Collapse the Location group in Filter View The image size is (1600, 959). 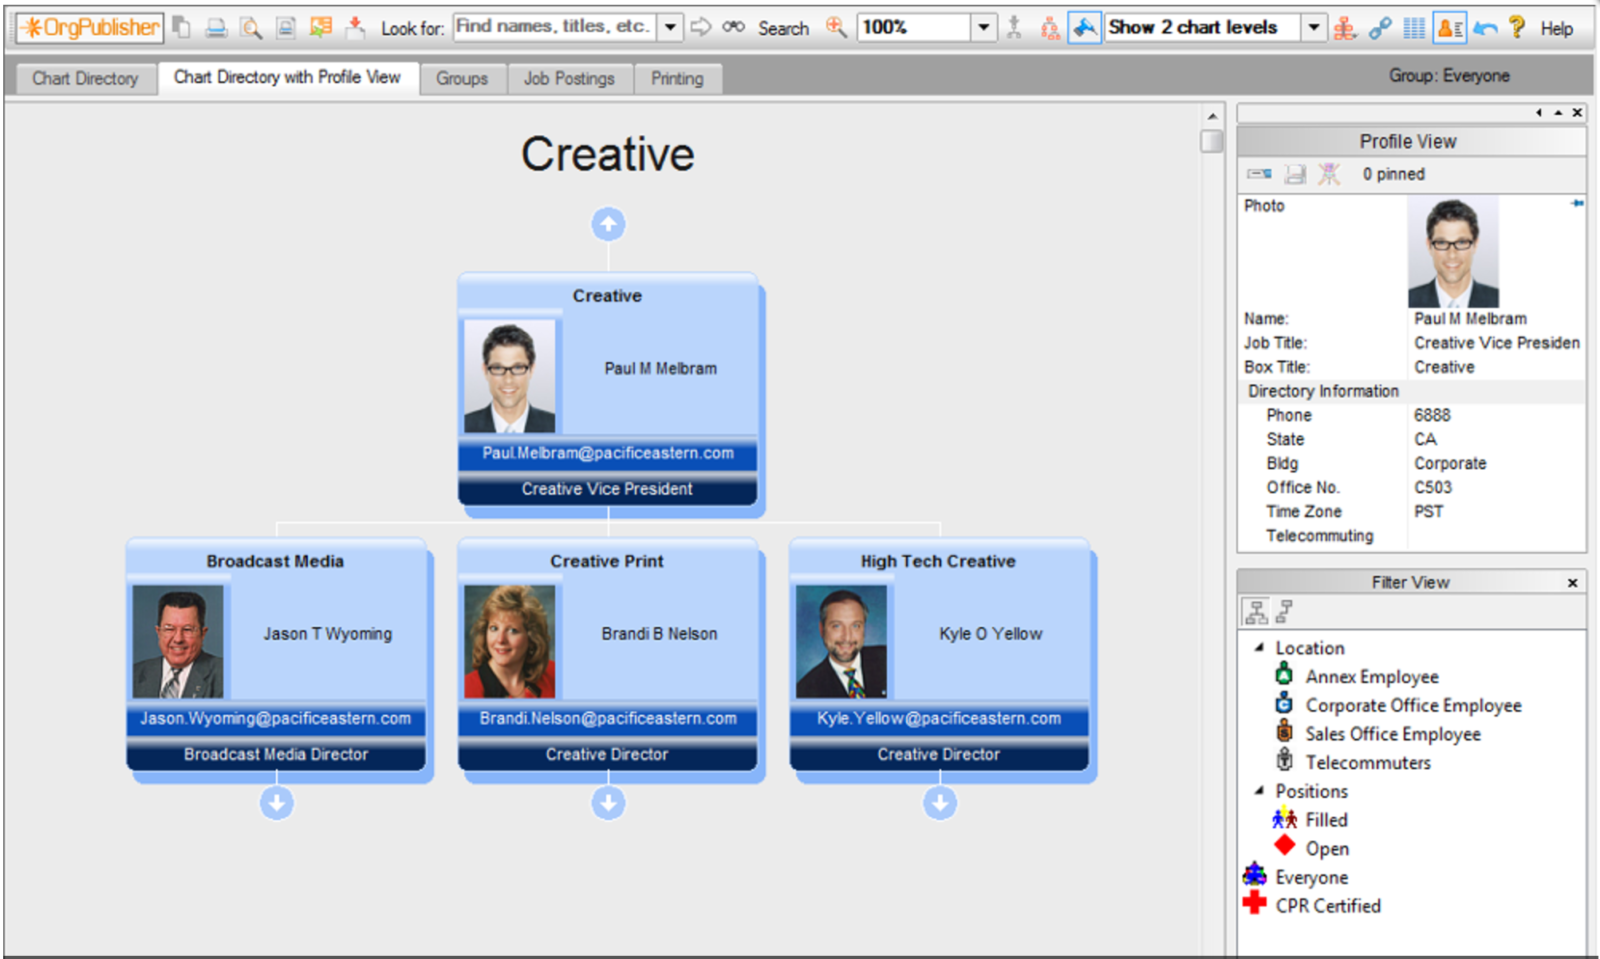[1259, 648]
